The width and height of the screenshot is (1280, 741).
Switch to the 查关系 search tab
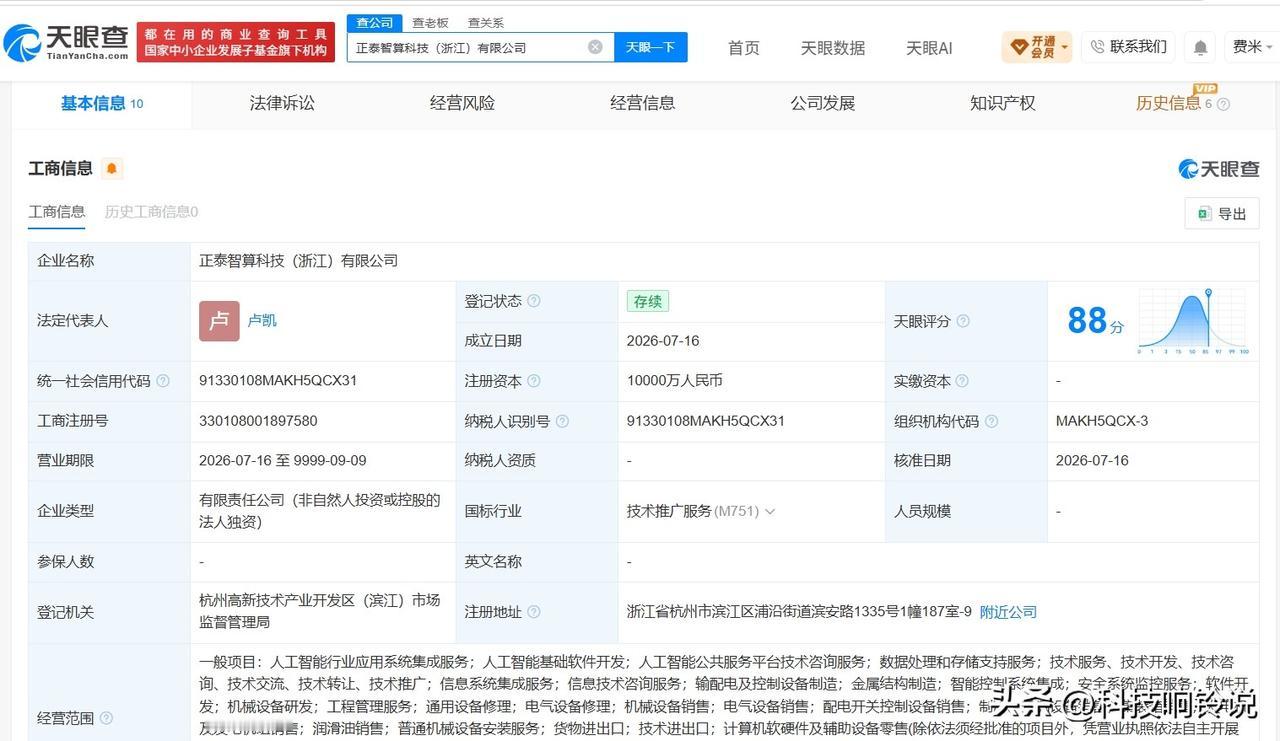pos(486,22)
